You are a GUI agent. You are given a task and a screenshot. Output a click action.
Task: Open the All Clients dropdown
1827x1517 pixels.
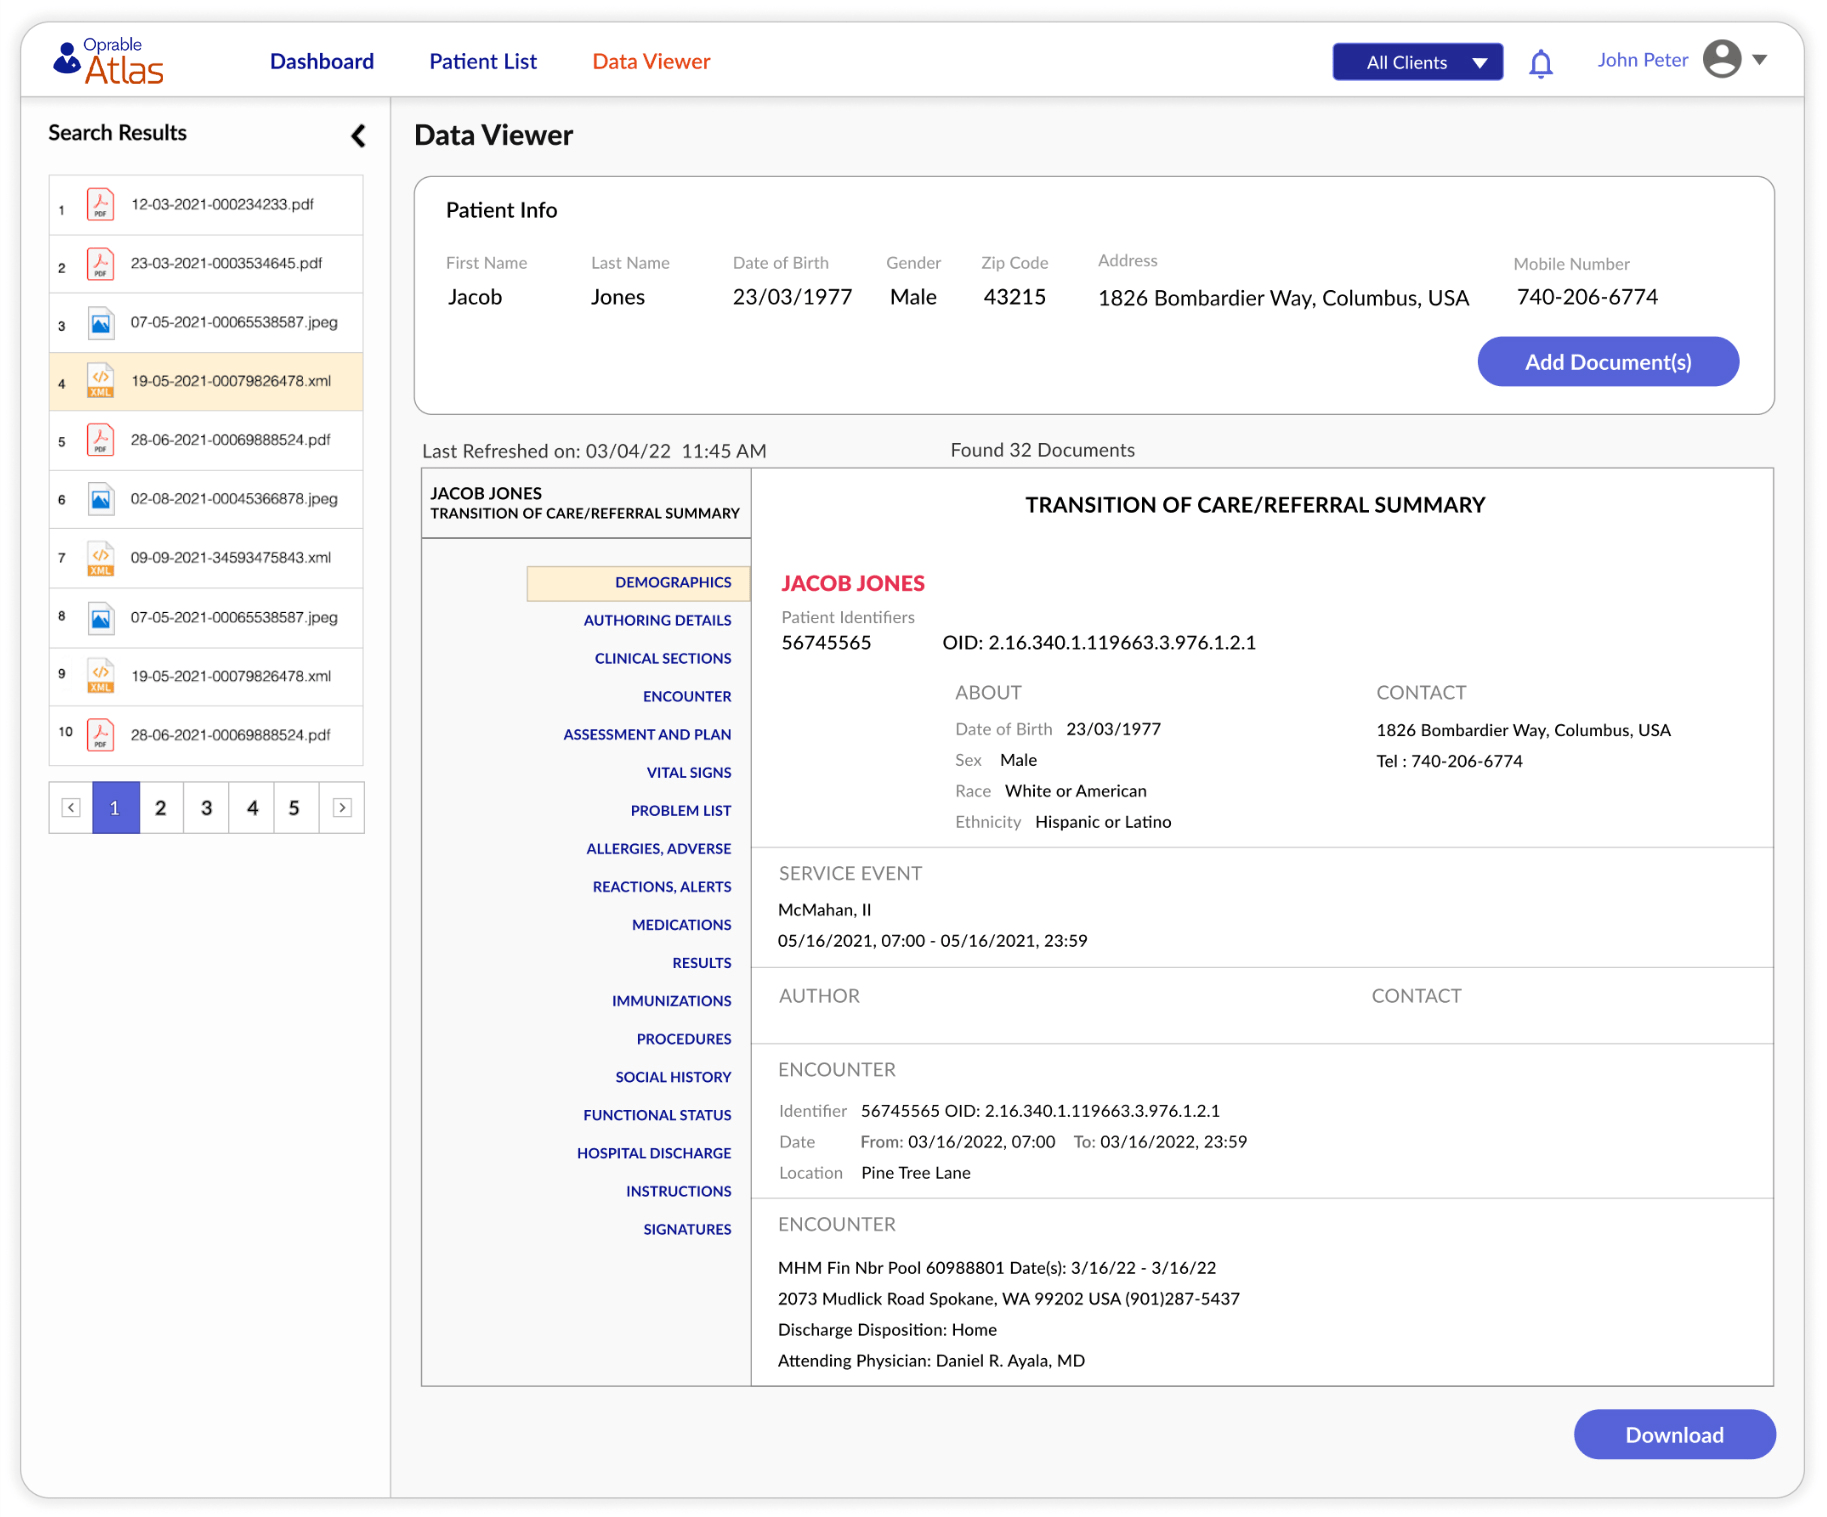pyautogui.click(x=1417, y=62)
